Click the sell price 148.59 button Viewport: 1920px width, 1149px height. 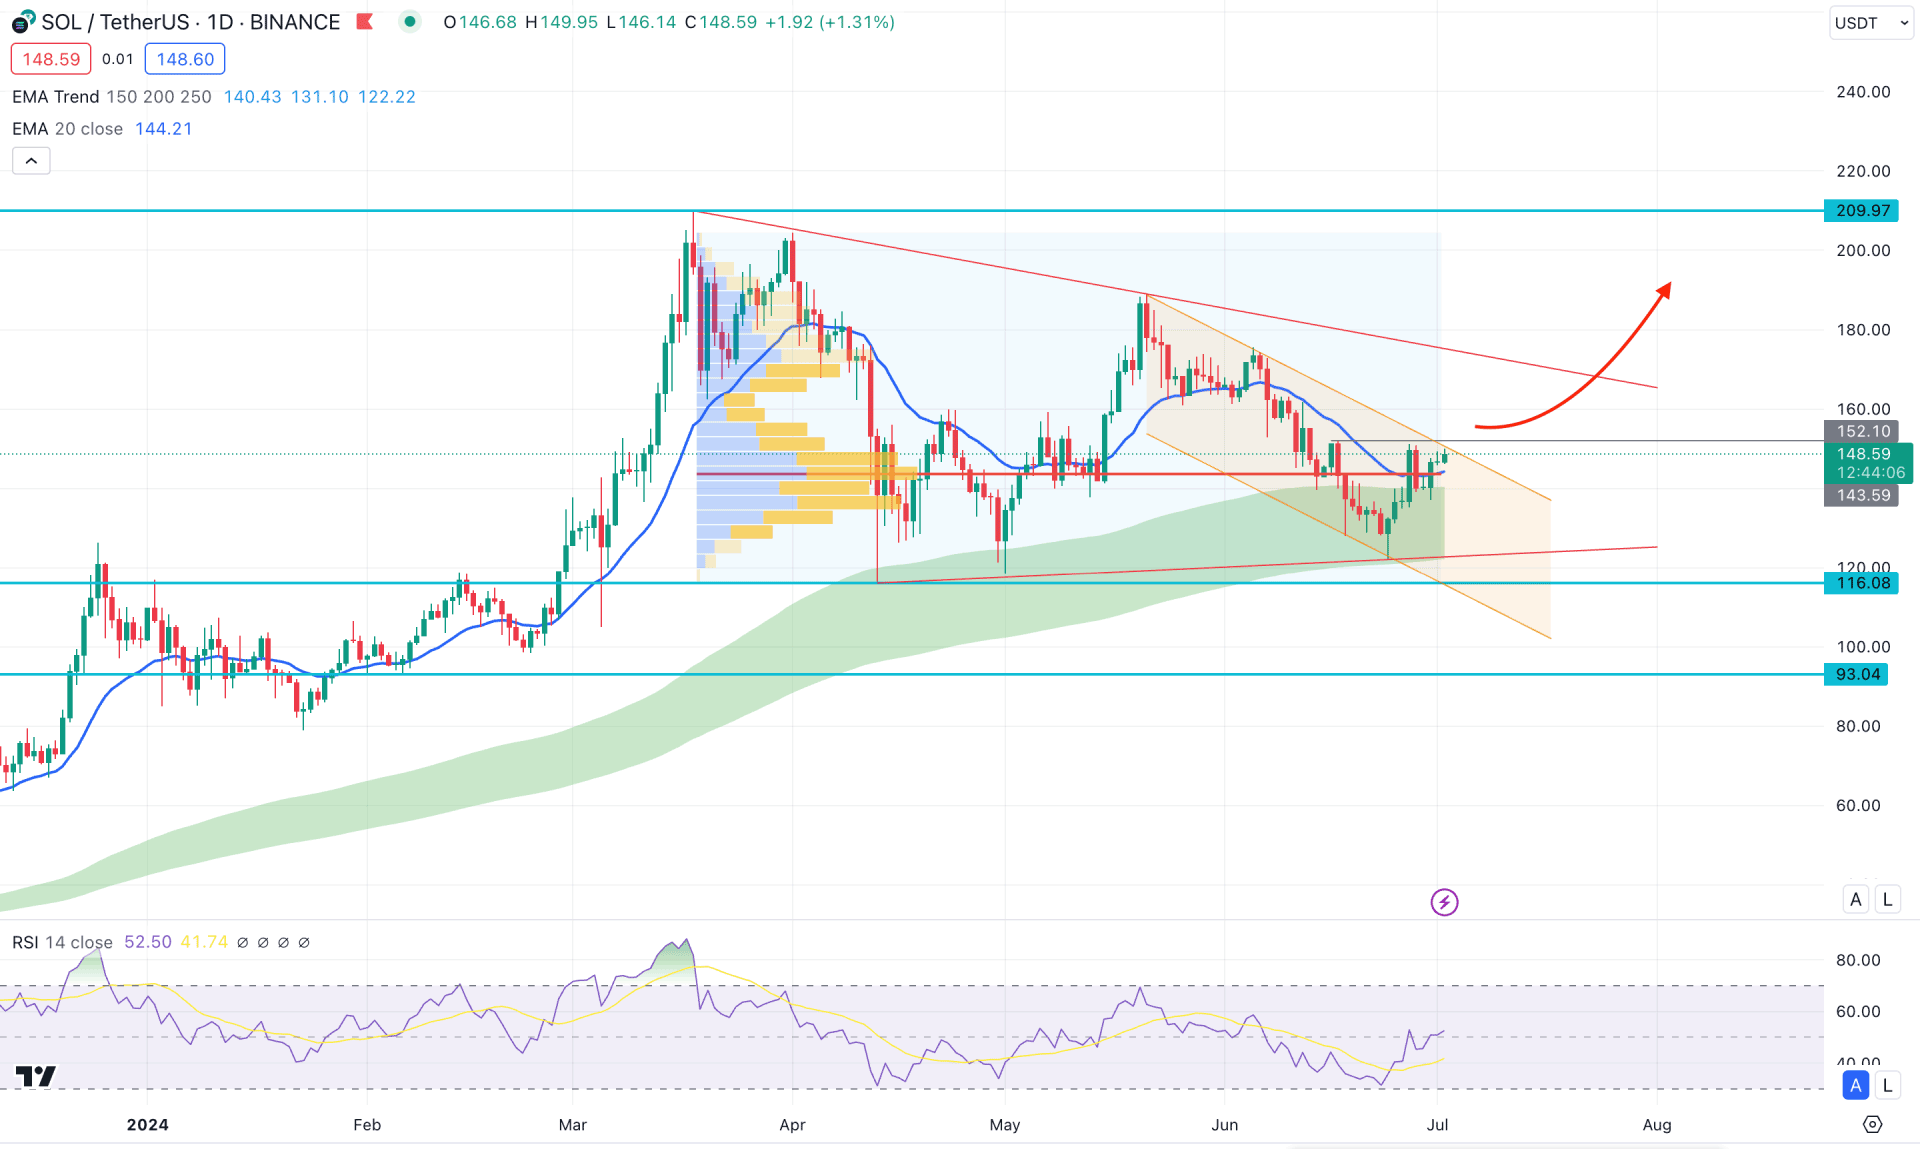coord(51,59)
